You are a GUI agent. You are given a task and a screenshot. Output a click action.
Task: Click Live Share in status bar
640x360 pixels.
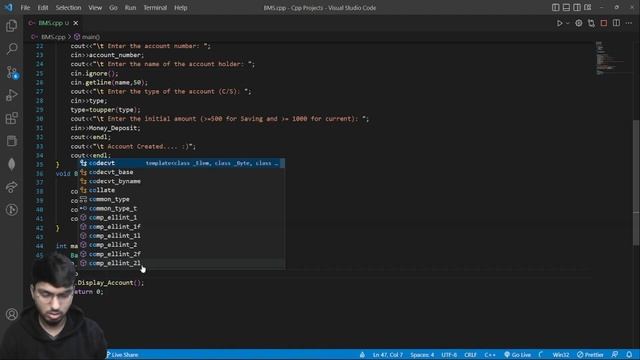(122, 355)
